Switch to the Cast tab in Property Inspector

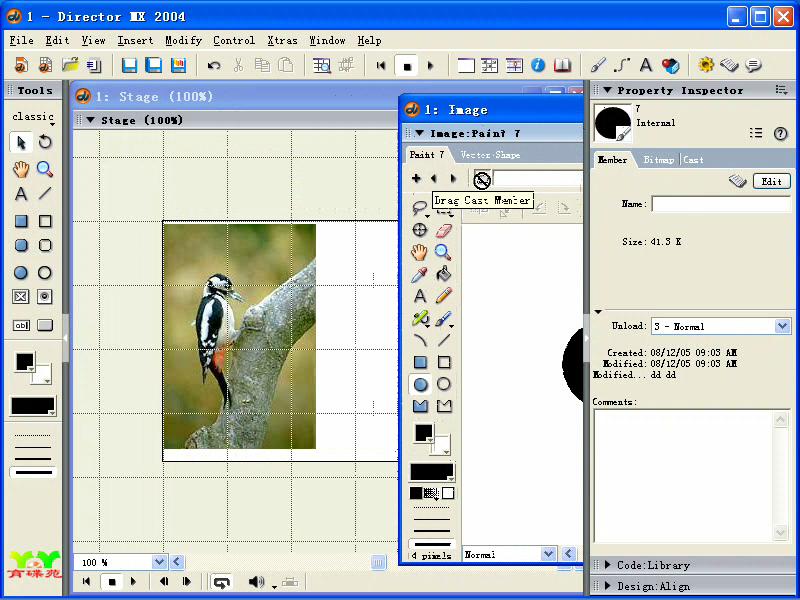coord(693,160)
